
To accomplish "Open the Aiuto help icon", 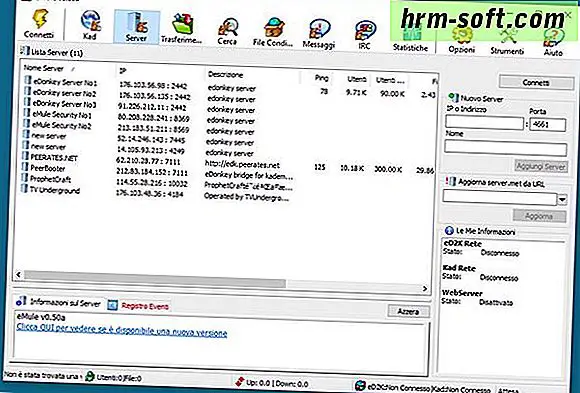I will (x=554, y=38).
